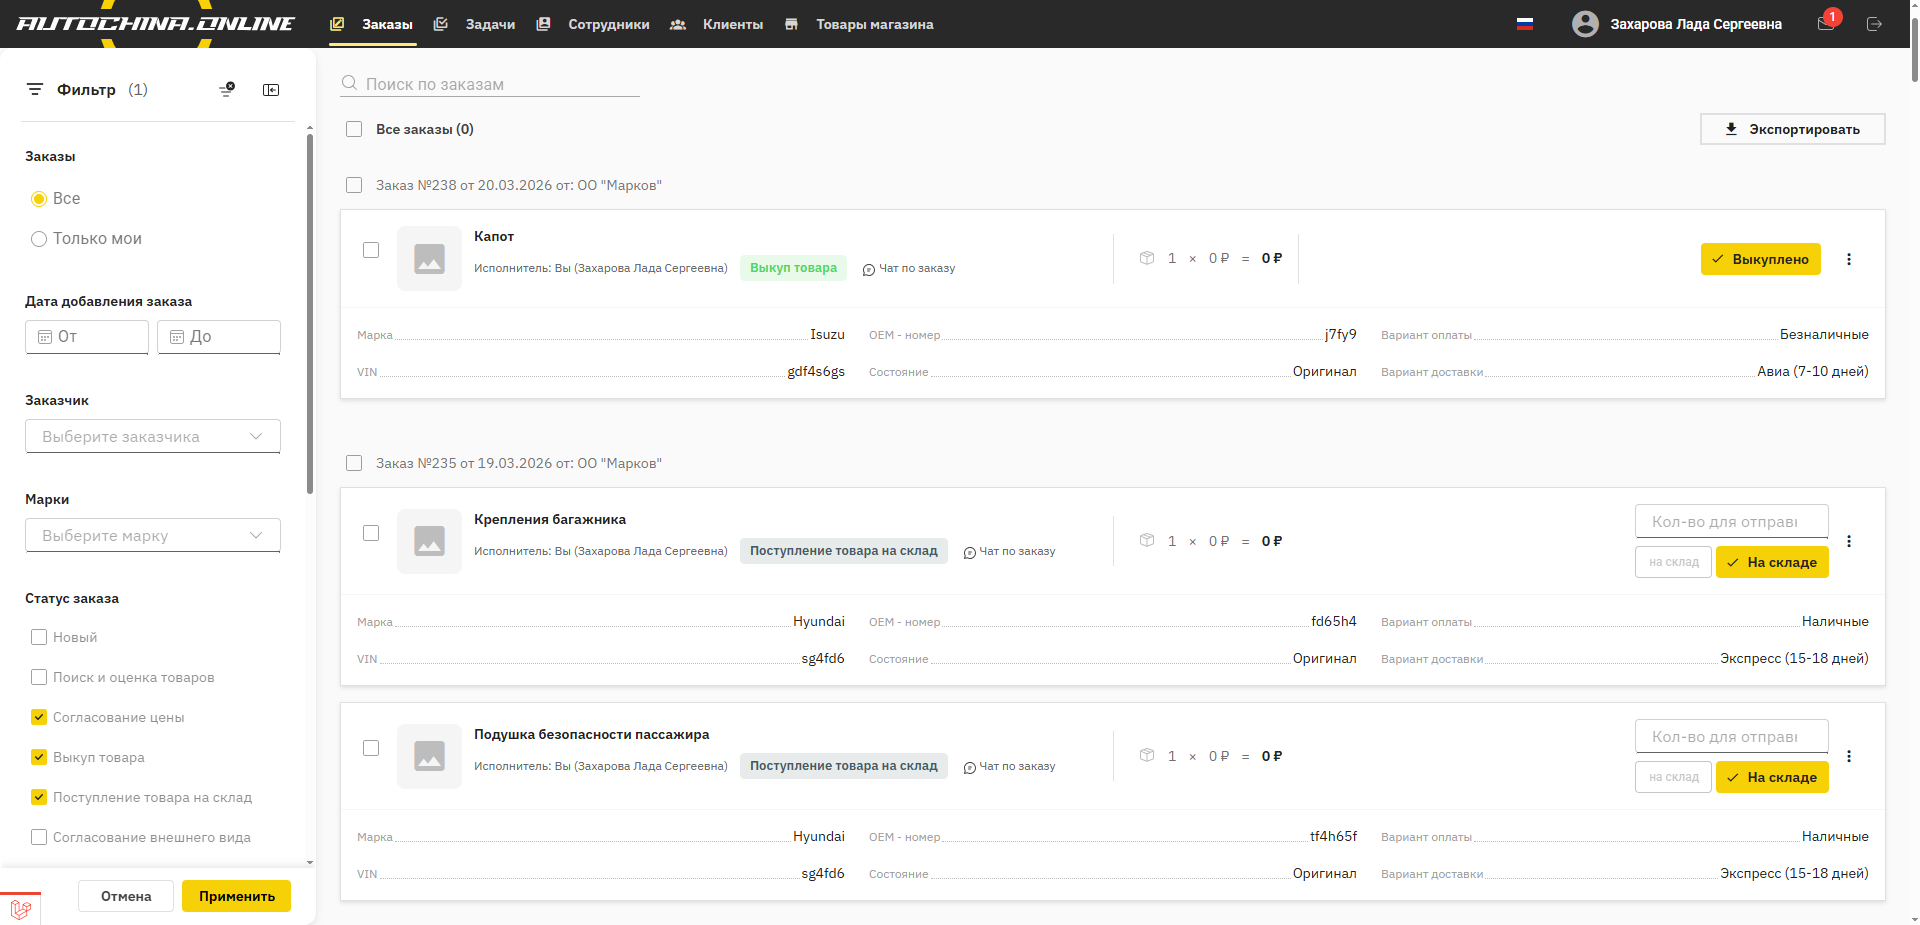Viewport: 1920px width, 925px height.
Task: Click the image placeholder for Капот
Action: click(x=429, y=259)
